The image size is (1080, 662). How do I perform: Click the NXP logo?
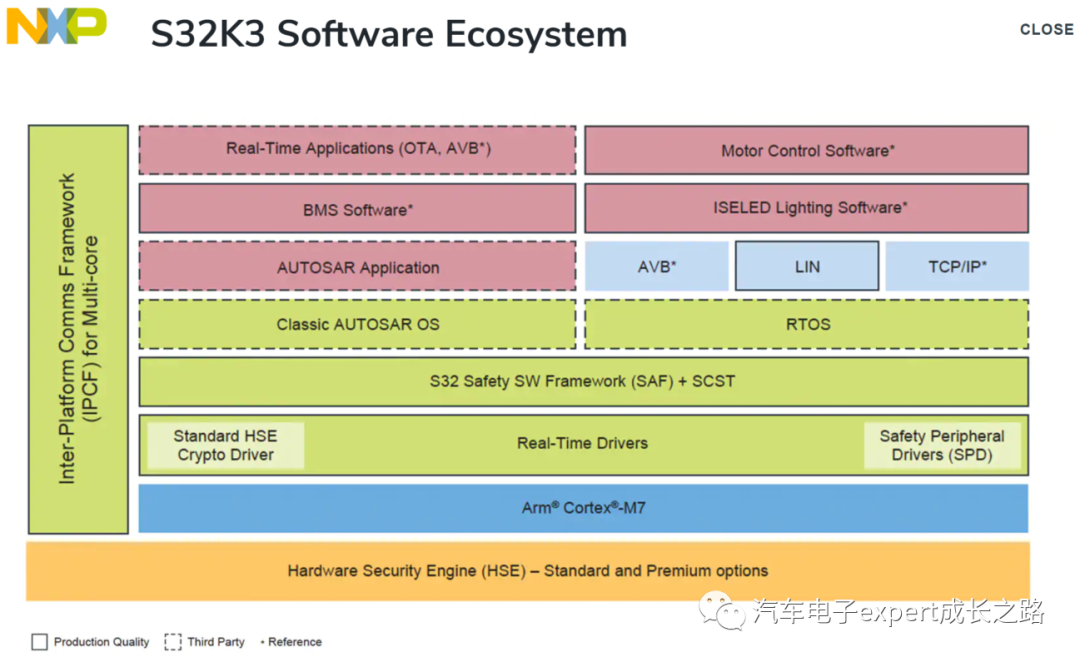(56, 26)
